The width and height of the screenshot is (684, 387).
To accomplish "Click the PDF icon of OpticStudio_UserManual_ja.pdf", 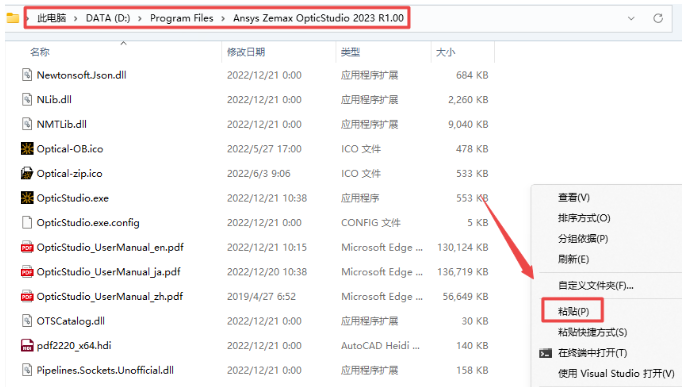I will click(x=27, y=272).
